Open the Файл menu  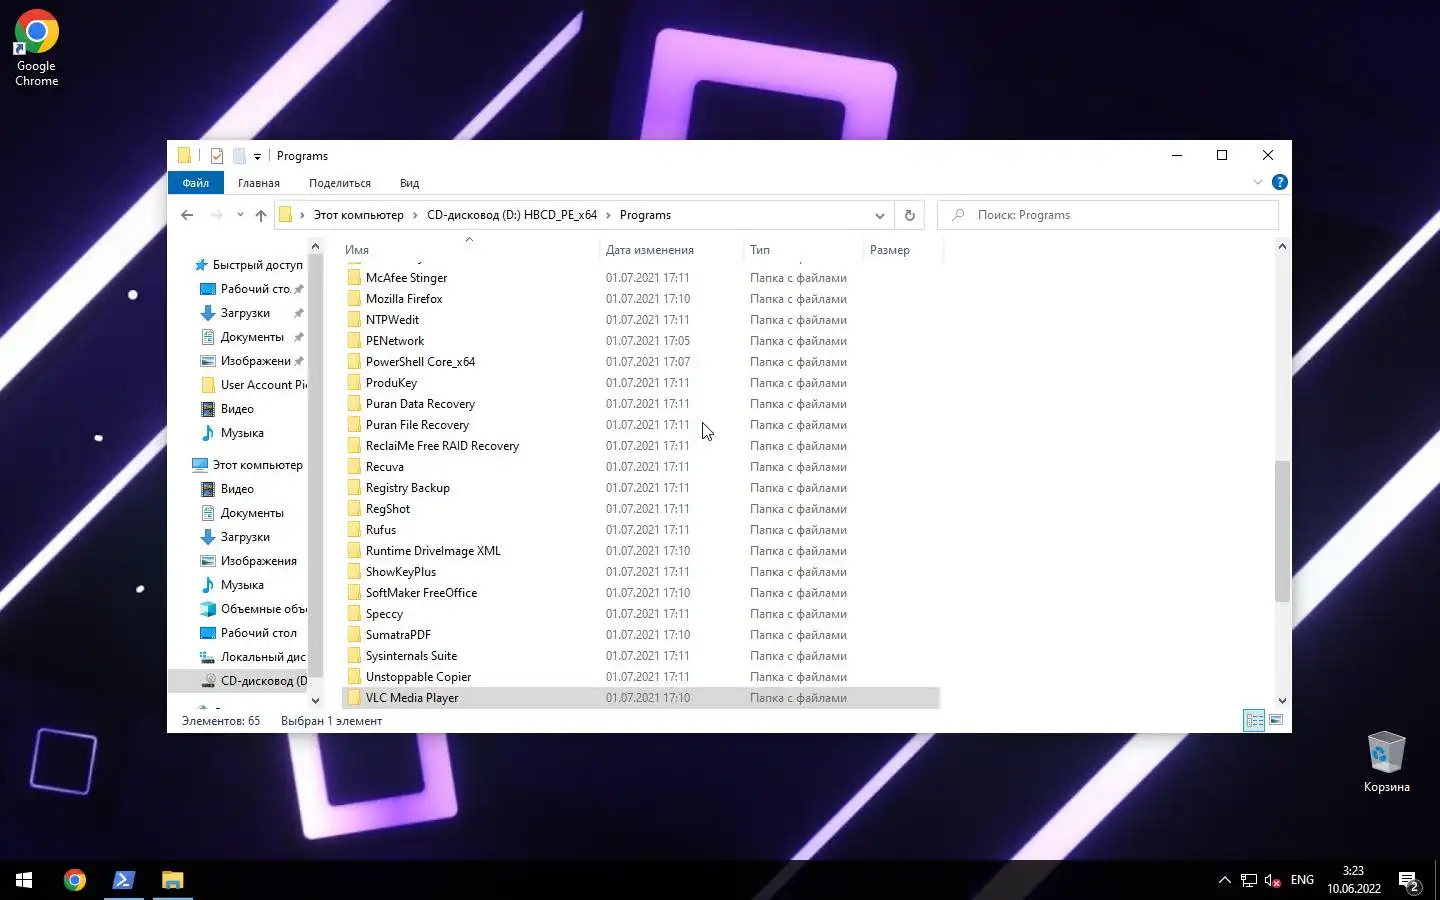point(195,183)
